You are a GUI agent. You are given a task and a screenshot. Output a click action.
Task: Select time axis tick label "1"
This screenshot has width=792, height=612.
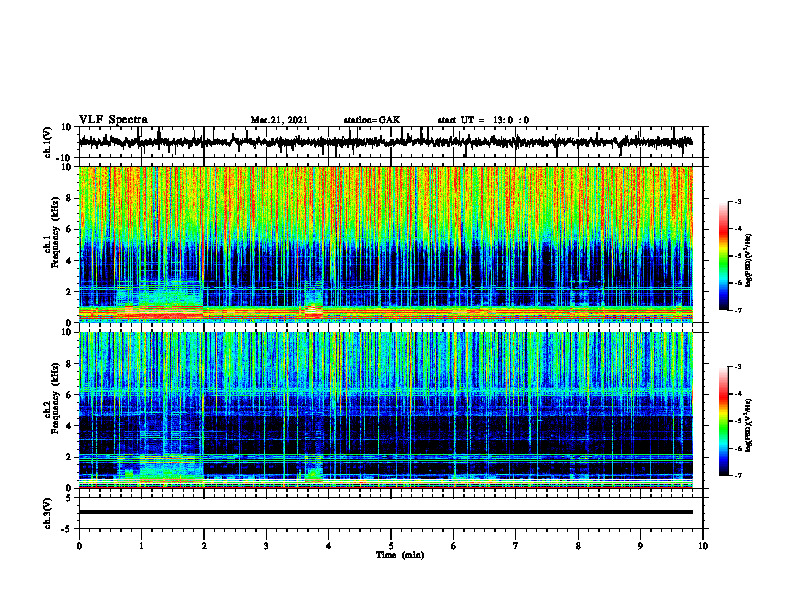(x=141, y=546)
